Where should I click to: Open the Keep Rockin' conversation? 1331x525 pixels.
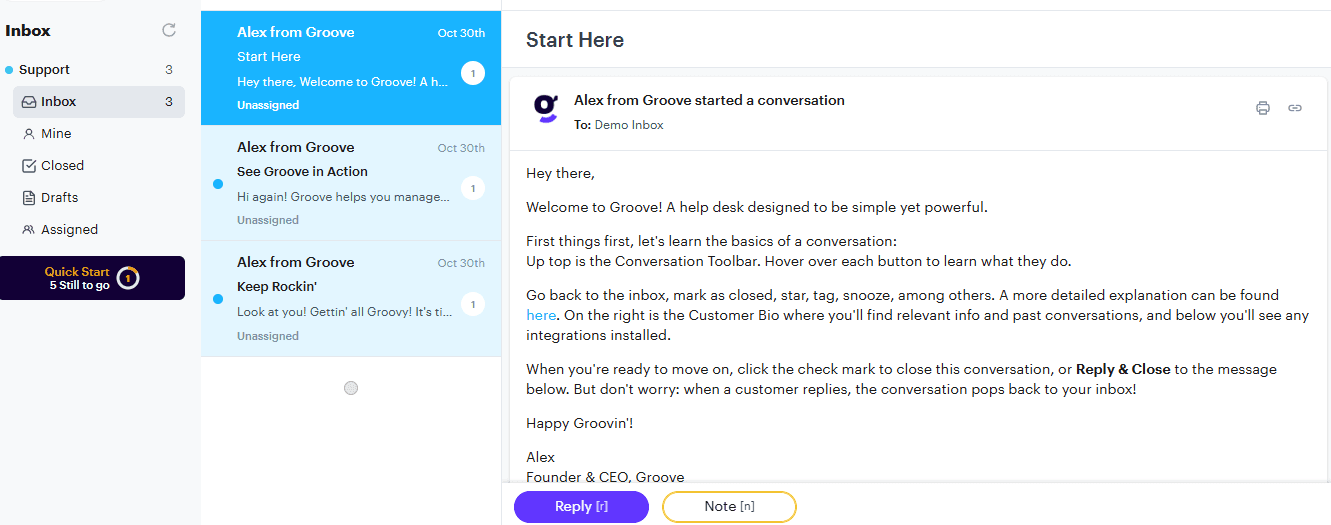click(351, 299)
